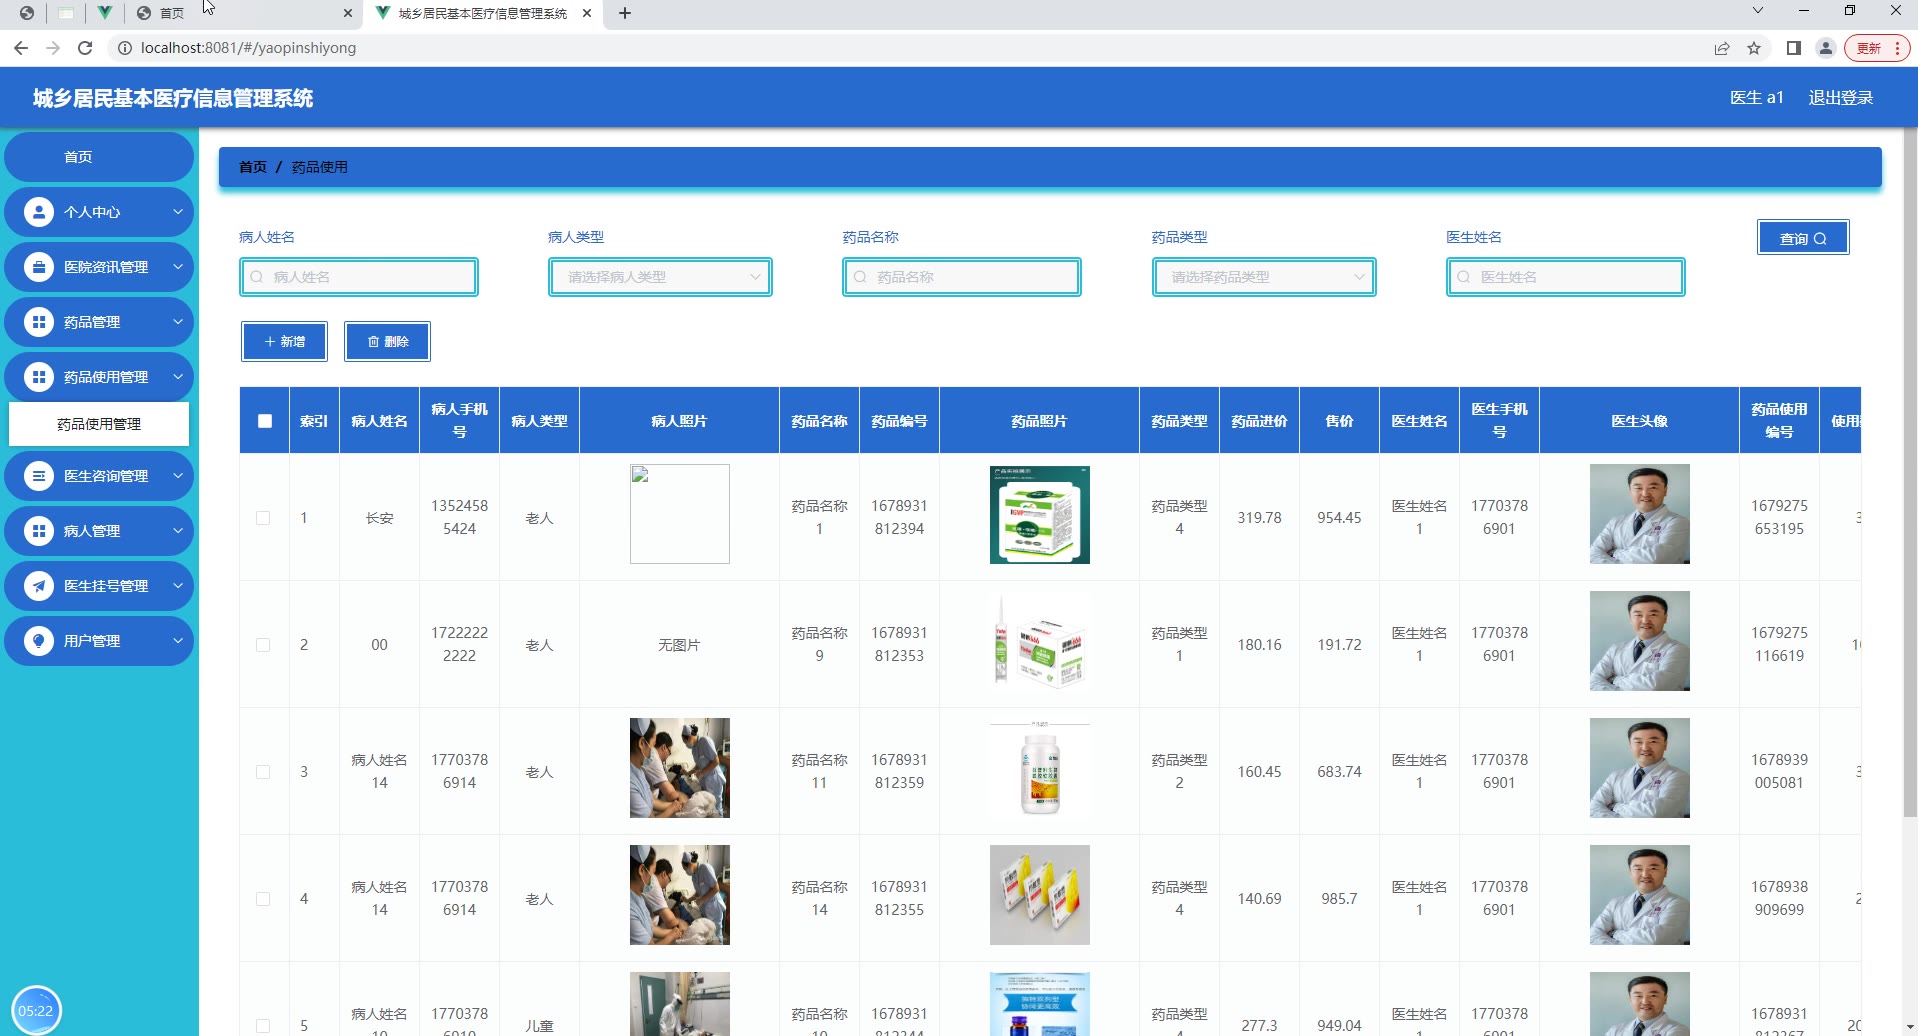Expand the 个人中心 menu chevron
The height and width of the screenshot is (1036, 1918).
tap(178, 212)
